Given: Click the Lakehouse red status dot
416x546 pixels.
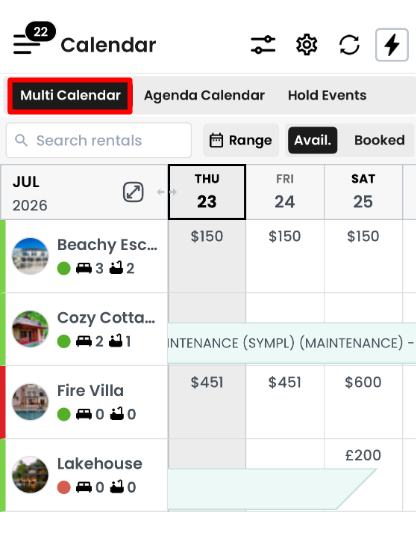Looking at the screenshot, I should [64, 487].
